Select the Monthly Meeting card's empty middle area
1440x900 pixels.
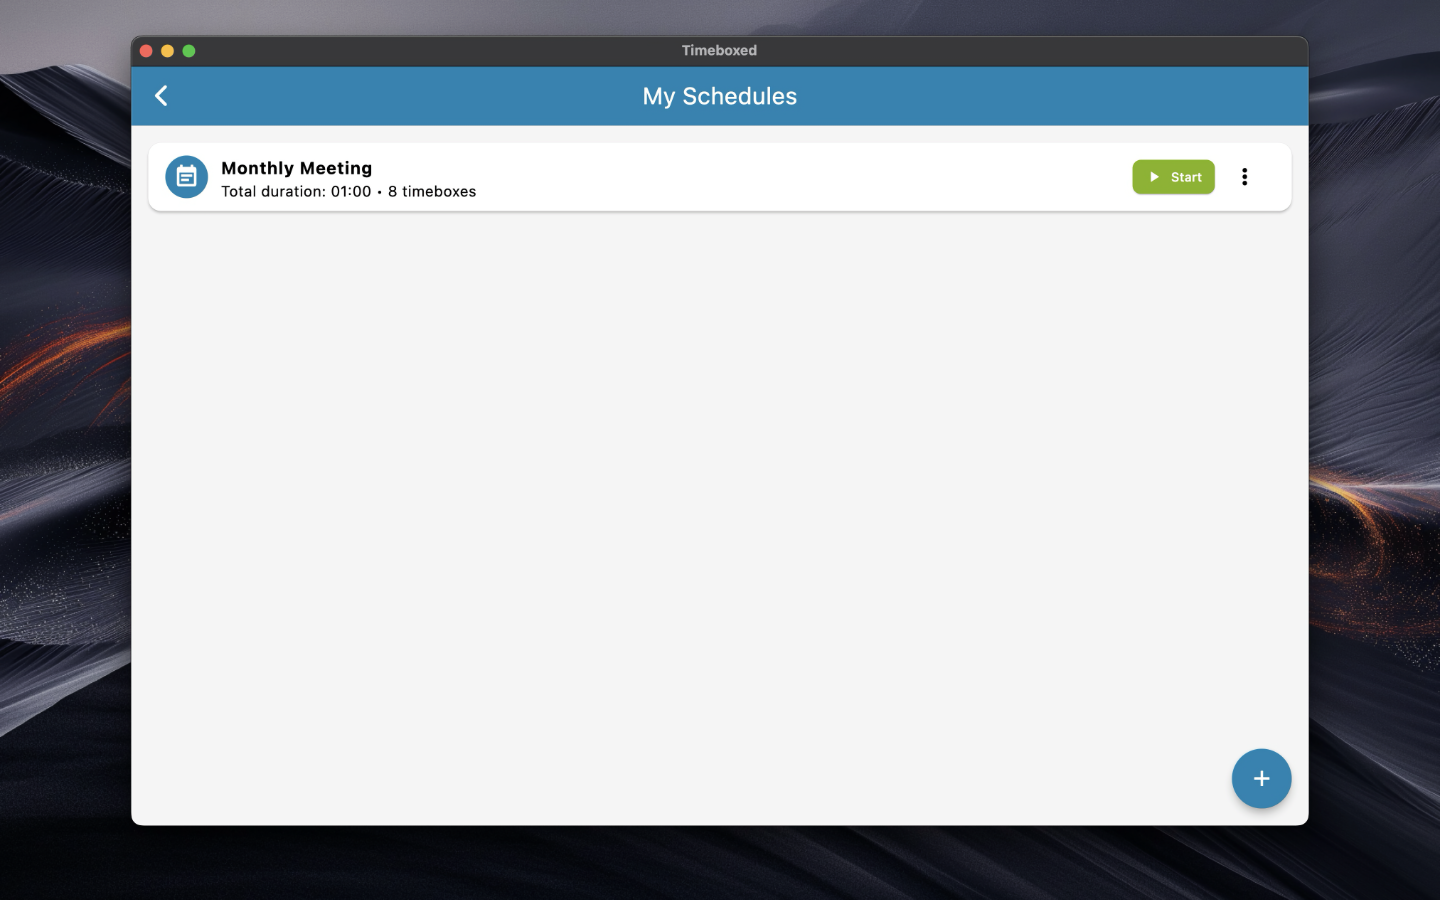pos(800,177)
